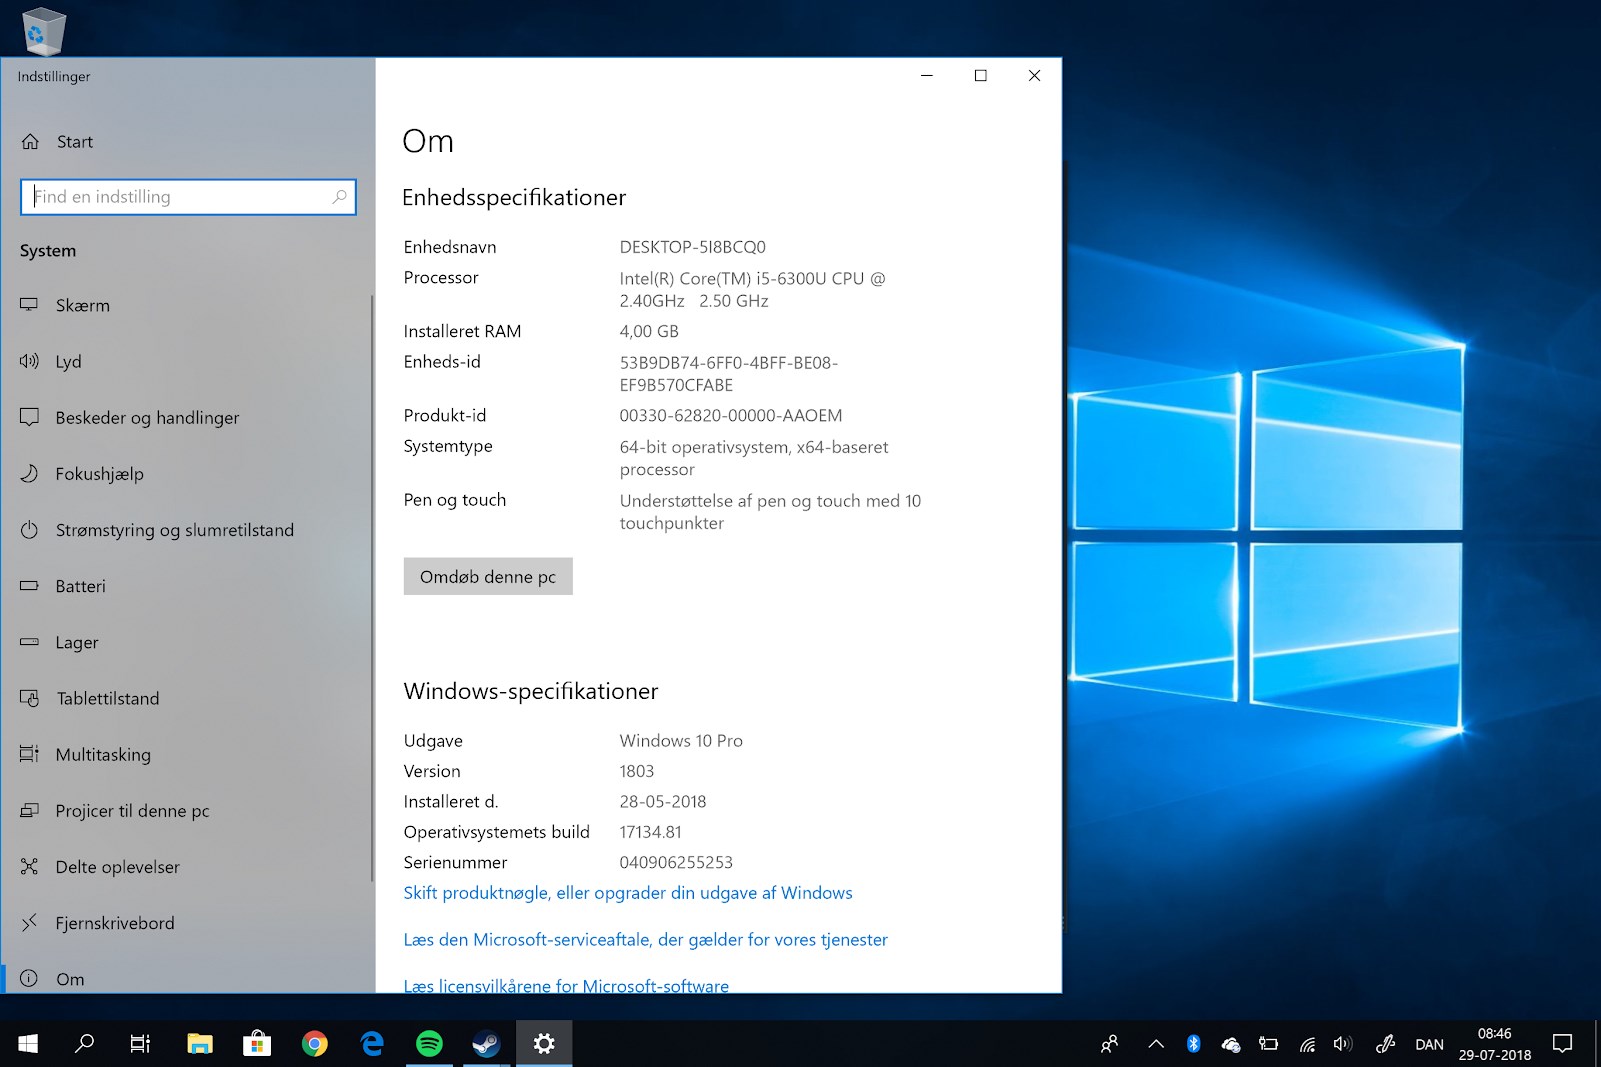Open clock and calendar flyout

pos(1494,1044)
